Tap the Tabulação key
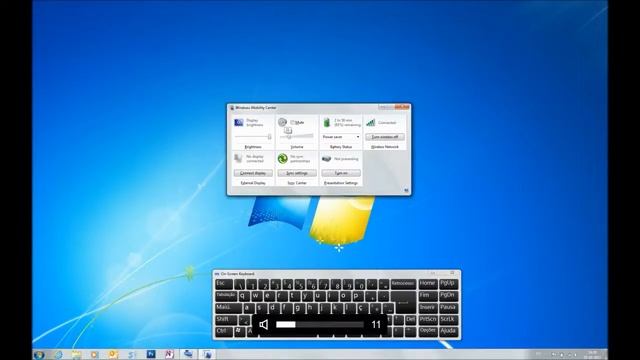This screenshot has width=640, height=360. [x=226, y=296]
